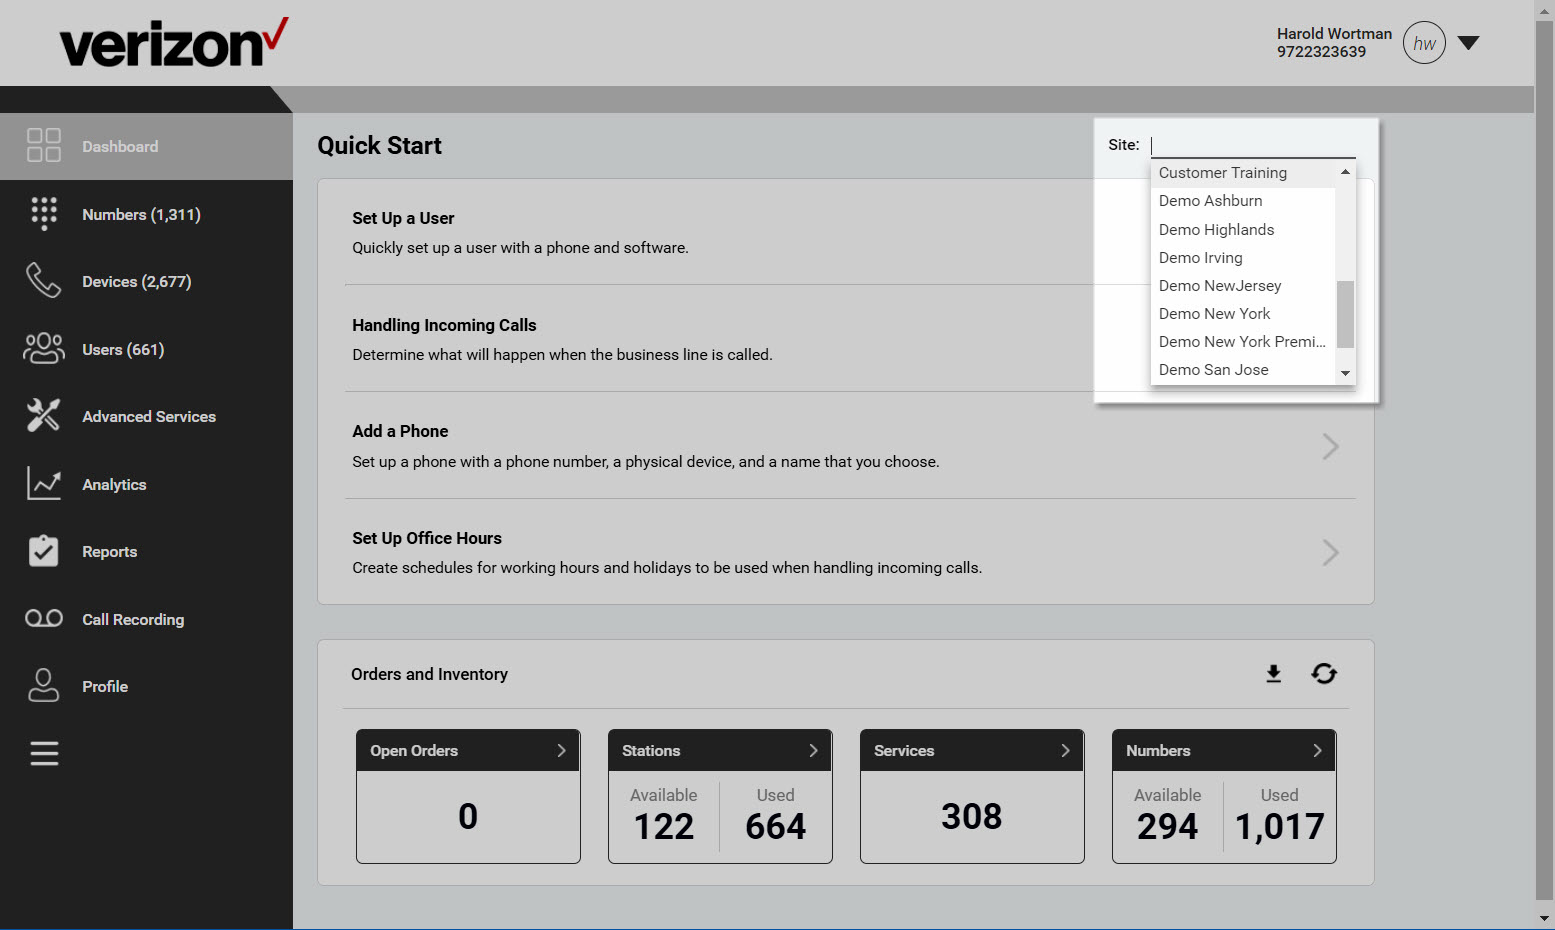Click the Reports clipboard icon
The width and height of the screenshot is (1555, 930).
pos(44,550)
